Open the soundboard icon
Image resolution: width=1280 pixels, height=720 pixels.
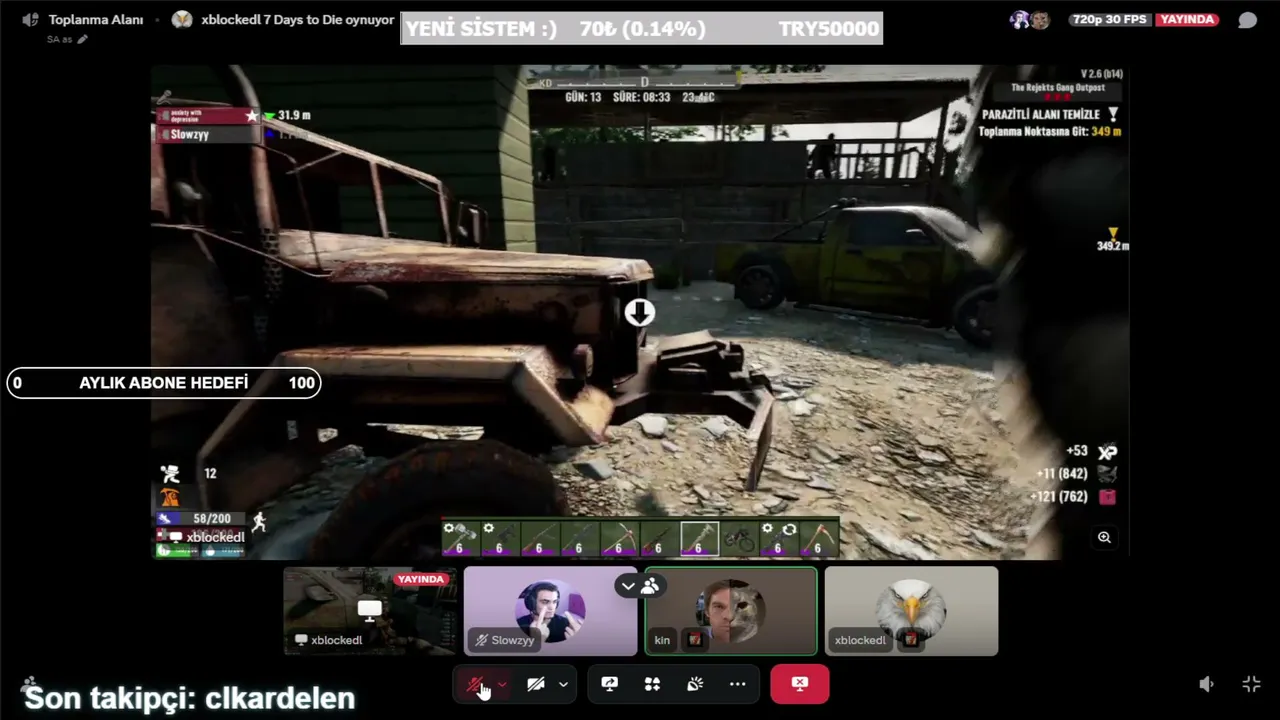pos(695,684)
